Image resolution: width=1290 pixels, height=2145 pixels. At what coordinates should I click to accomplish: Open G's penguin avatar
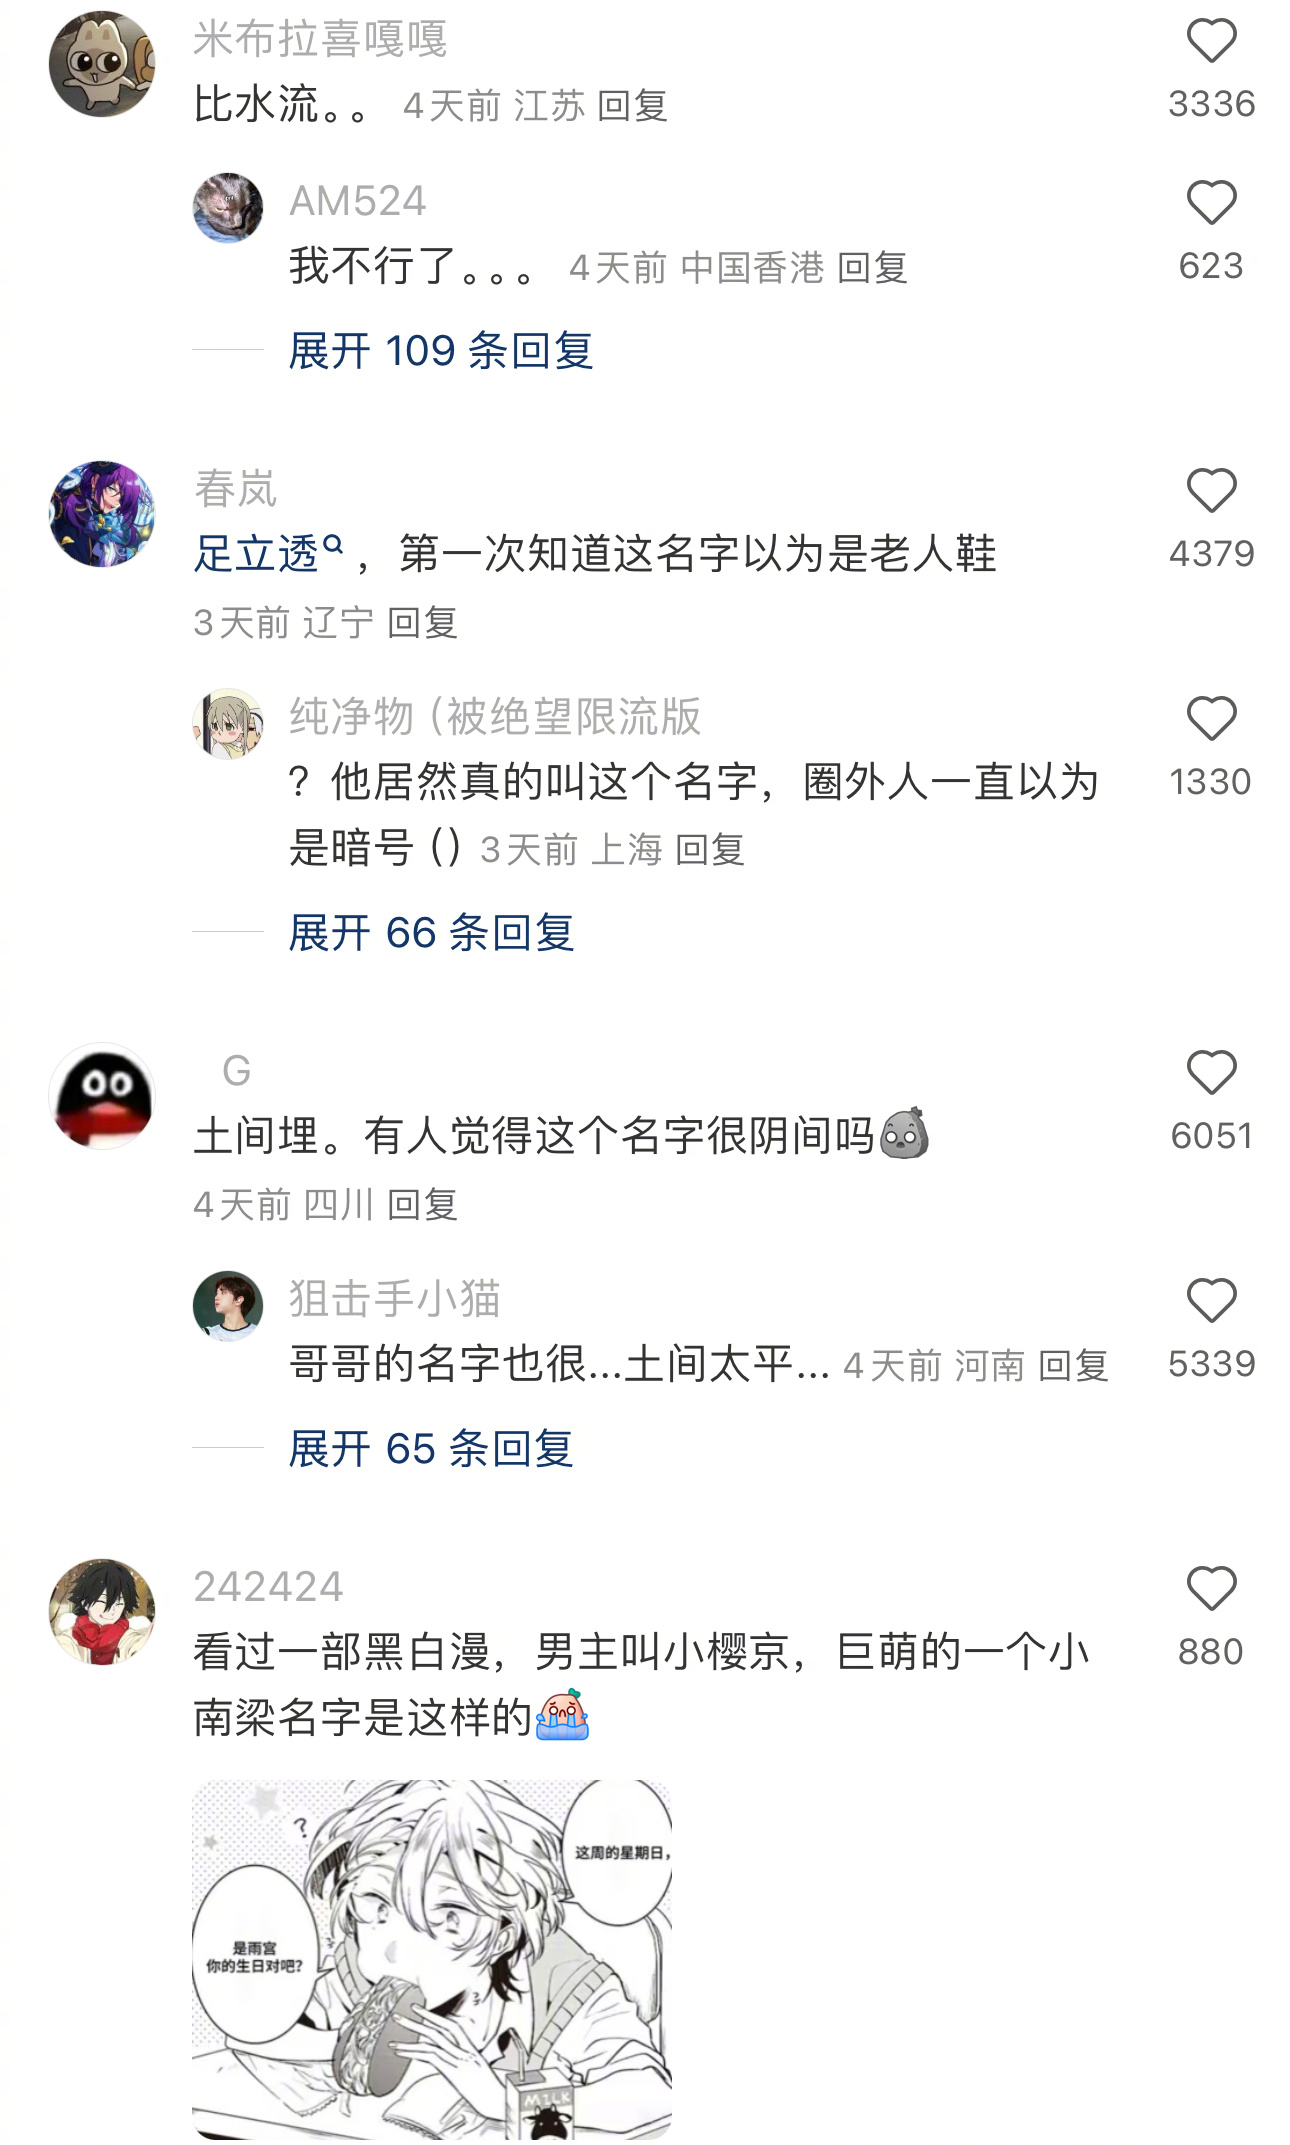click(102, 1096)
